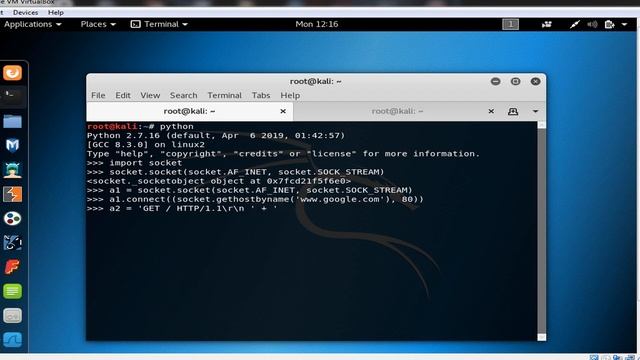This screenshot has height=360, width=640.
Task: Close the terminal window
Action: click(536, 81)
